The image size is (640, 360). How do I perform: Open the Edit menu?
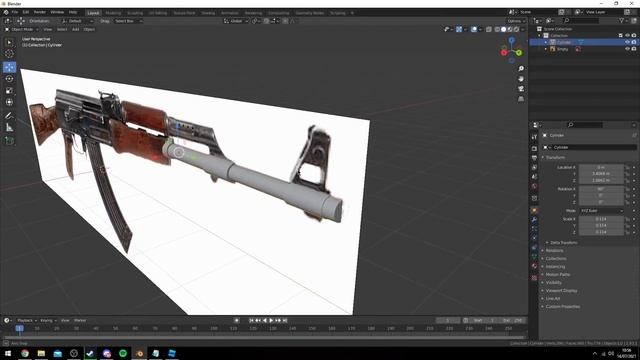pos(26,12)
